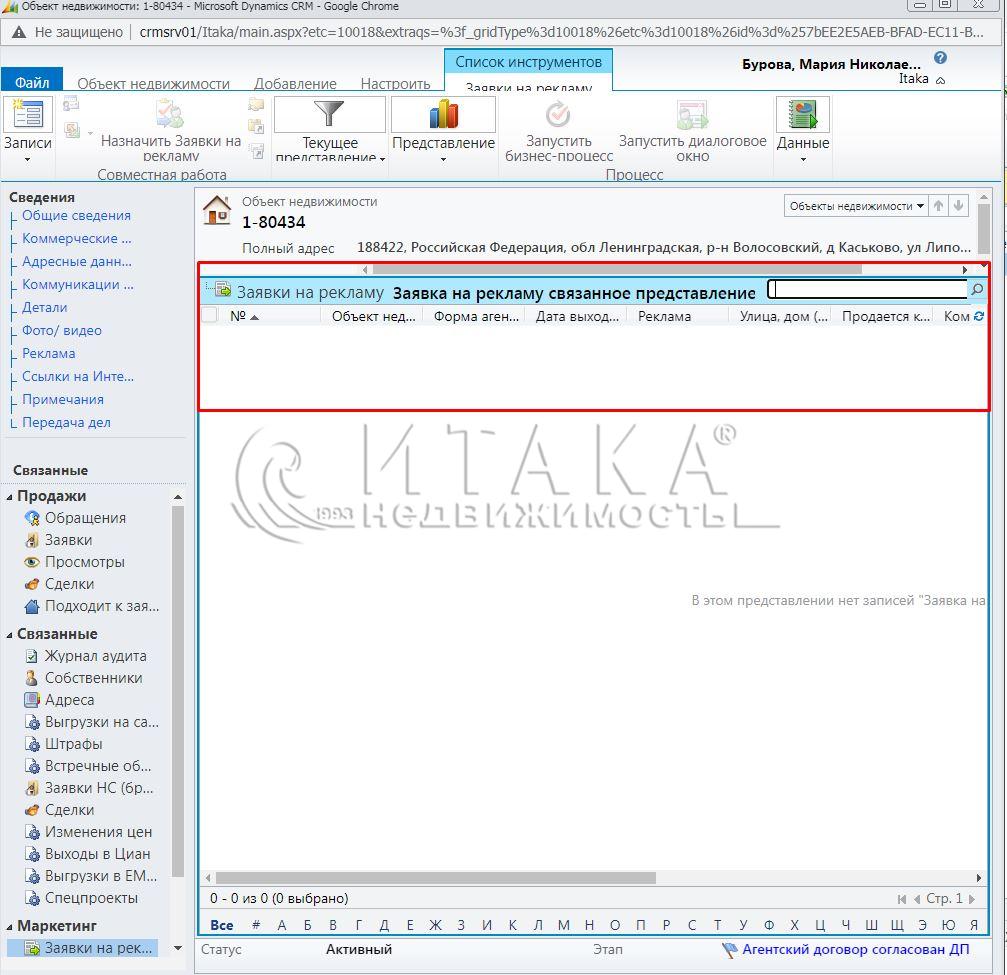Sort by Дата выход... column header

tap(577, 315)
